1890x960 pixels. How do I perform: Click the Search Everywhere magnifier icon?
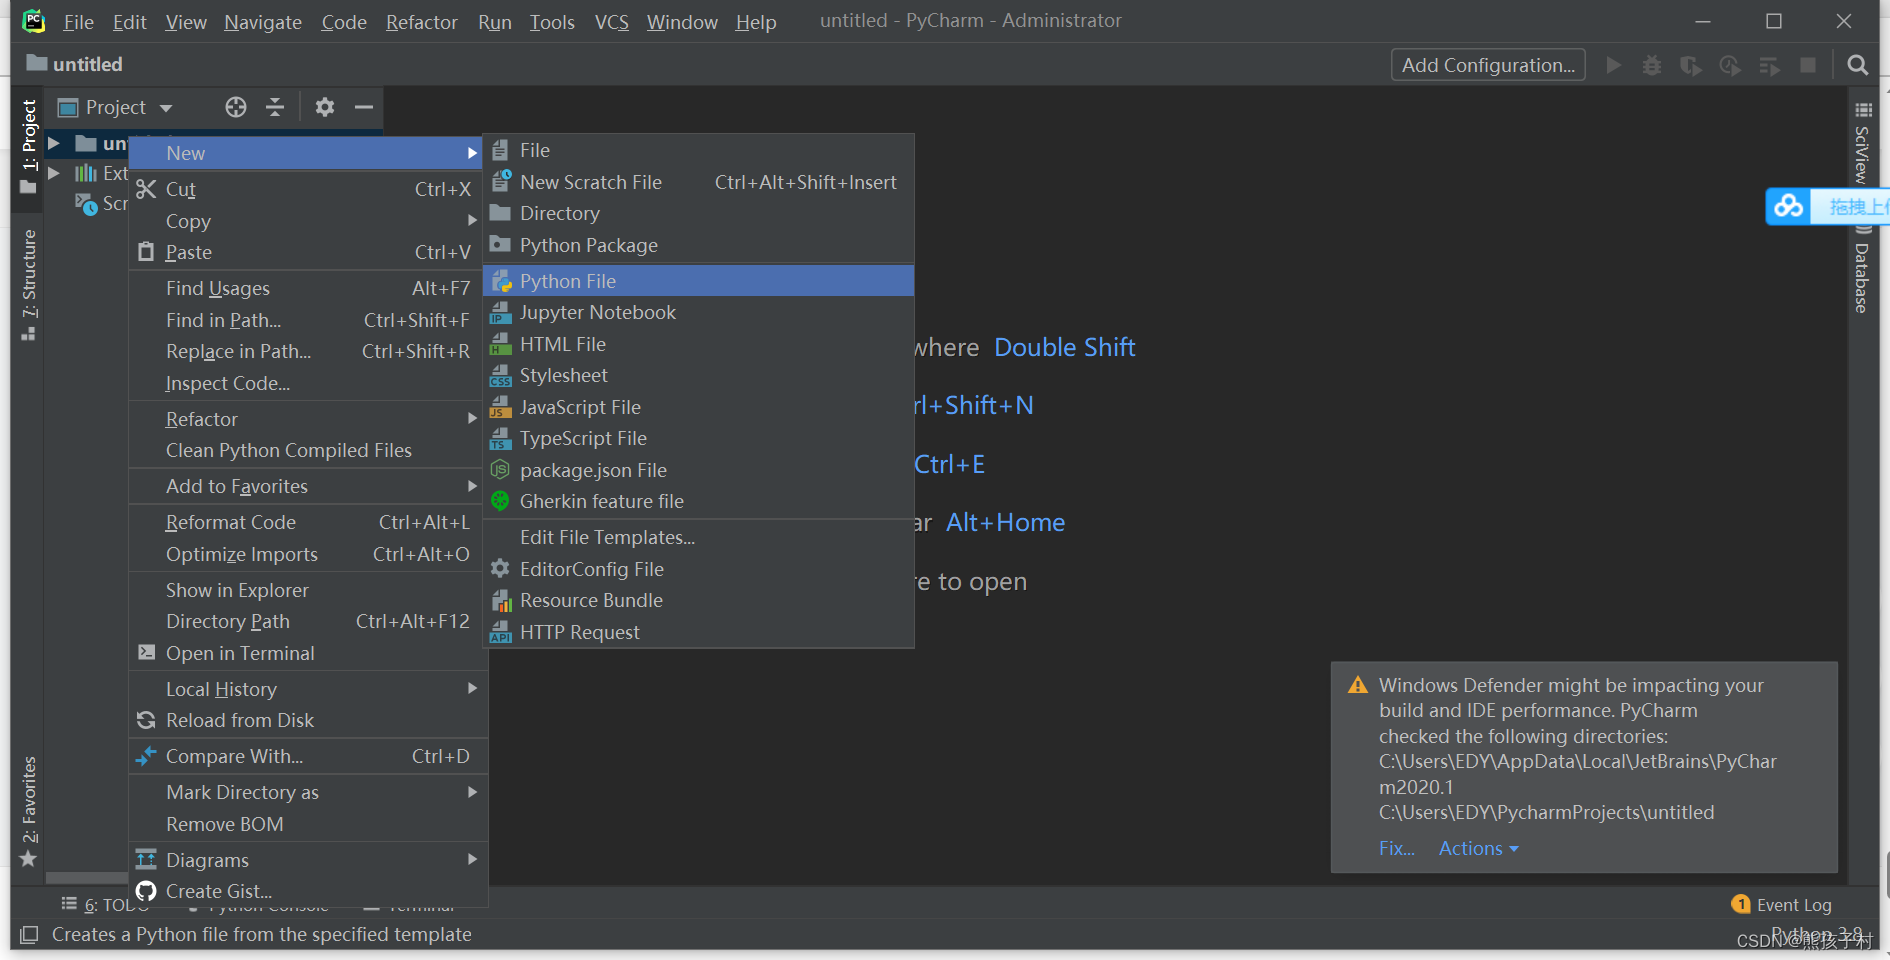(1857, 65)
